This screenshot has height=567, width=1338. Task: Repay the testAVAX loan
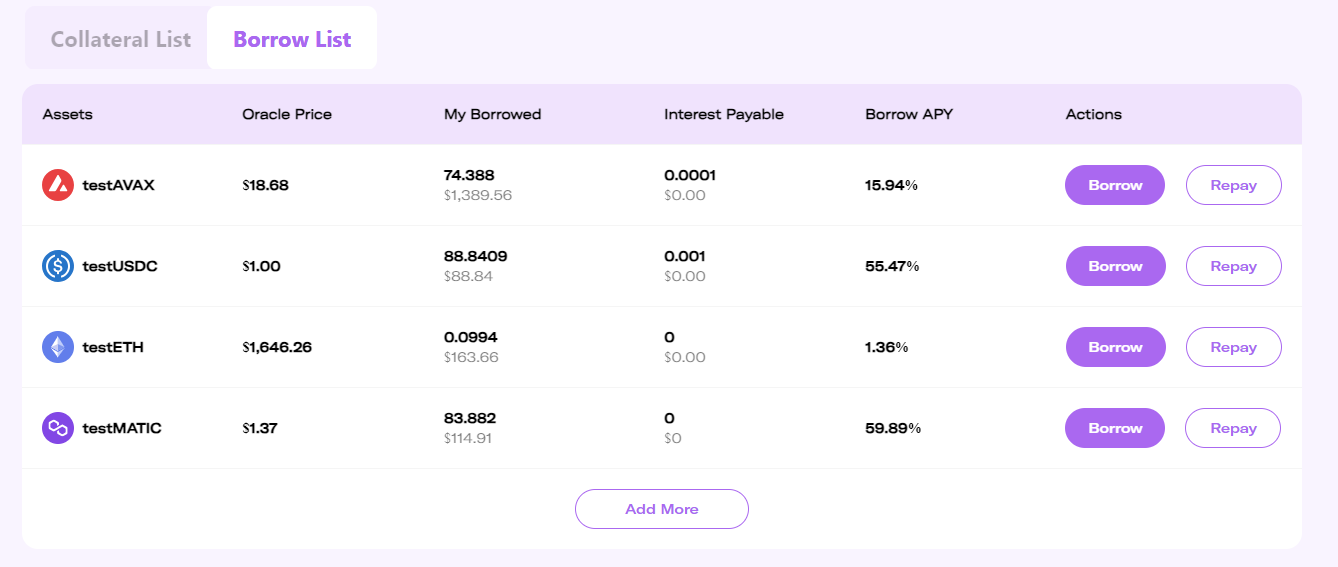[x=1233, y=185]
